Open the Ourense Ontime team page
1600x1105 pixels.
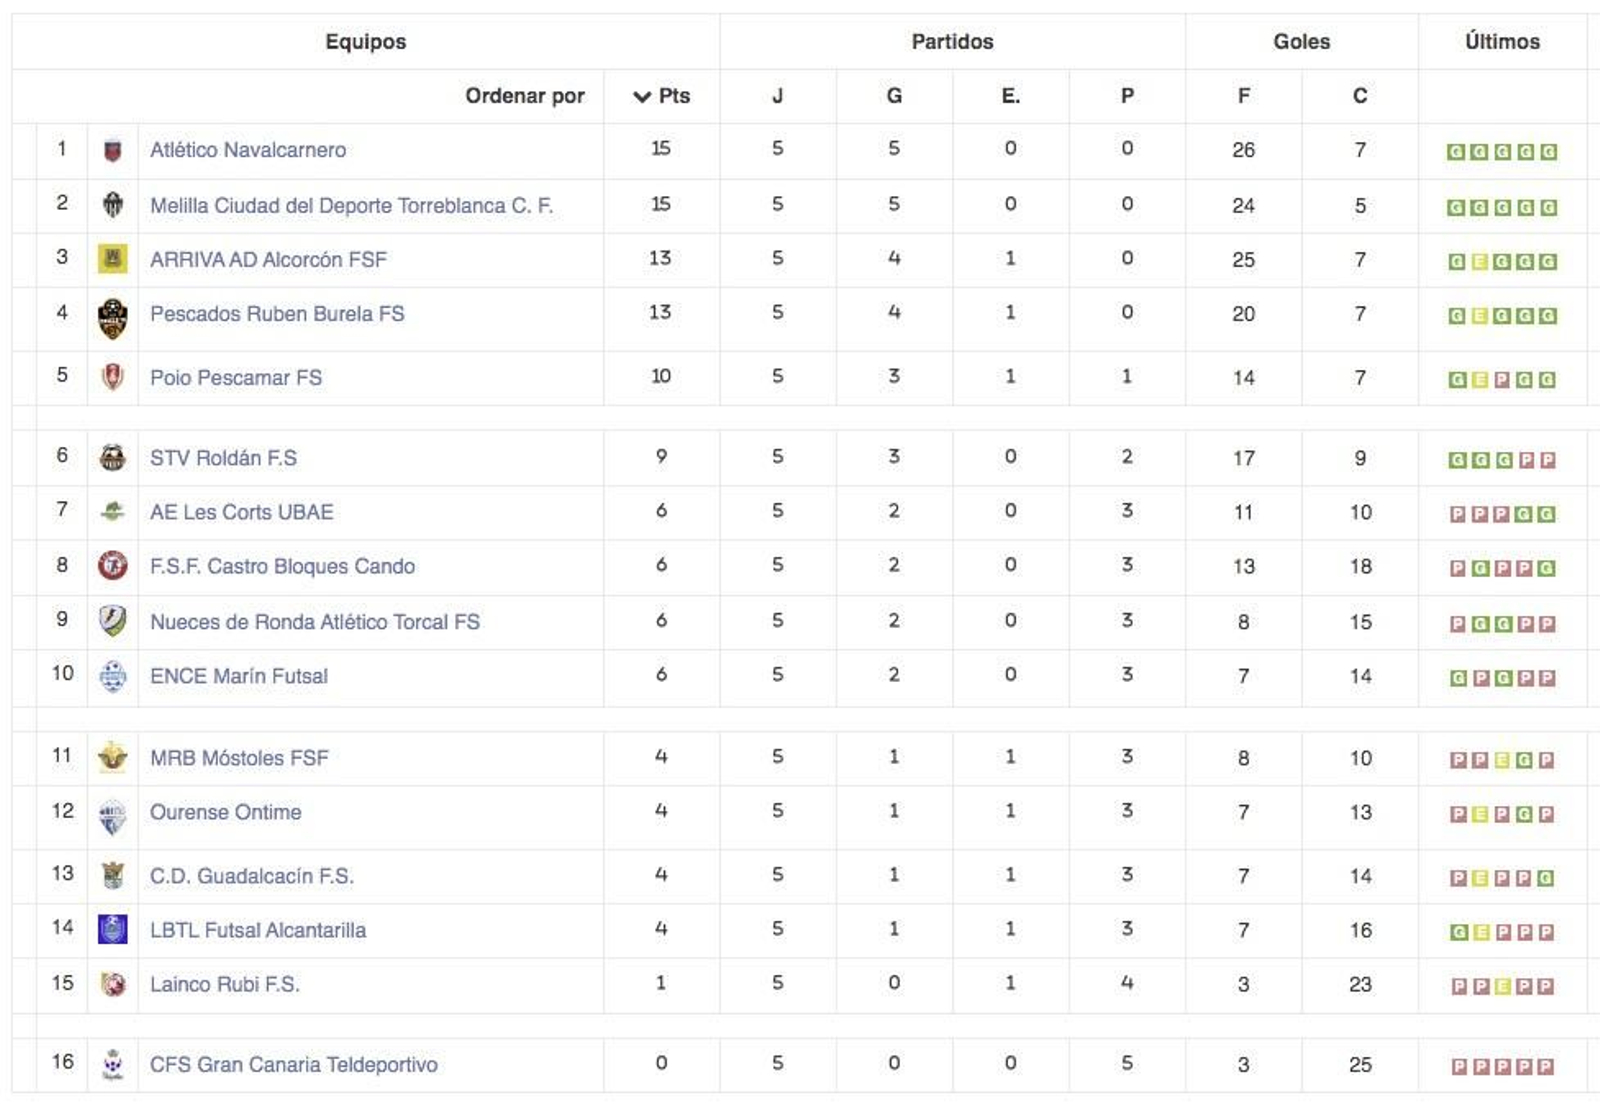click(225, 812)
